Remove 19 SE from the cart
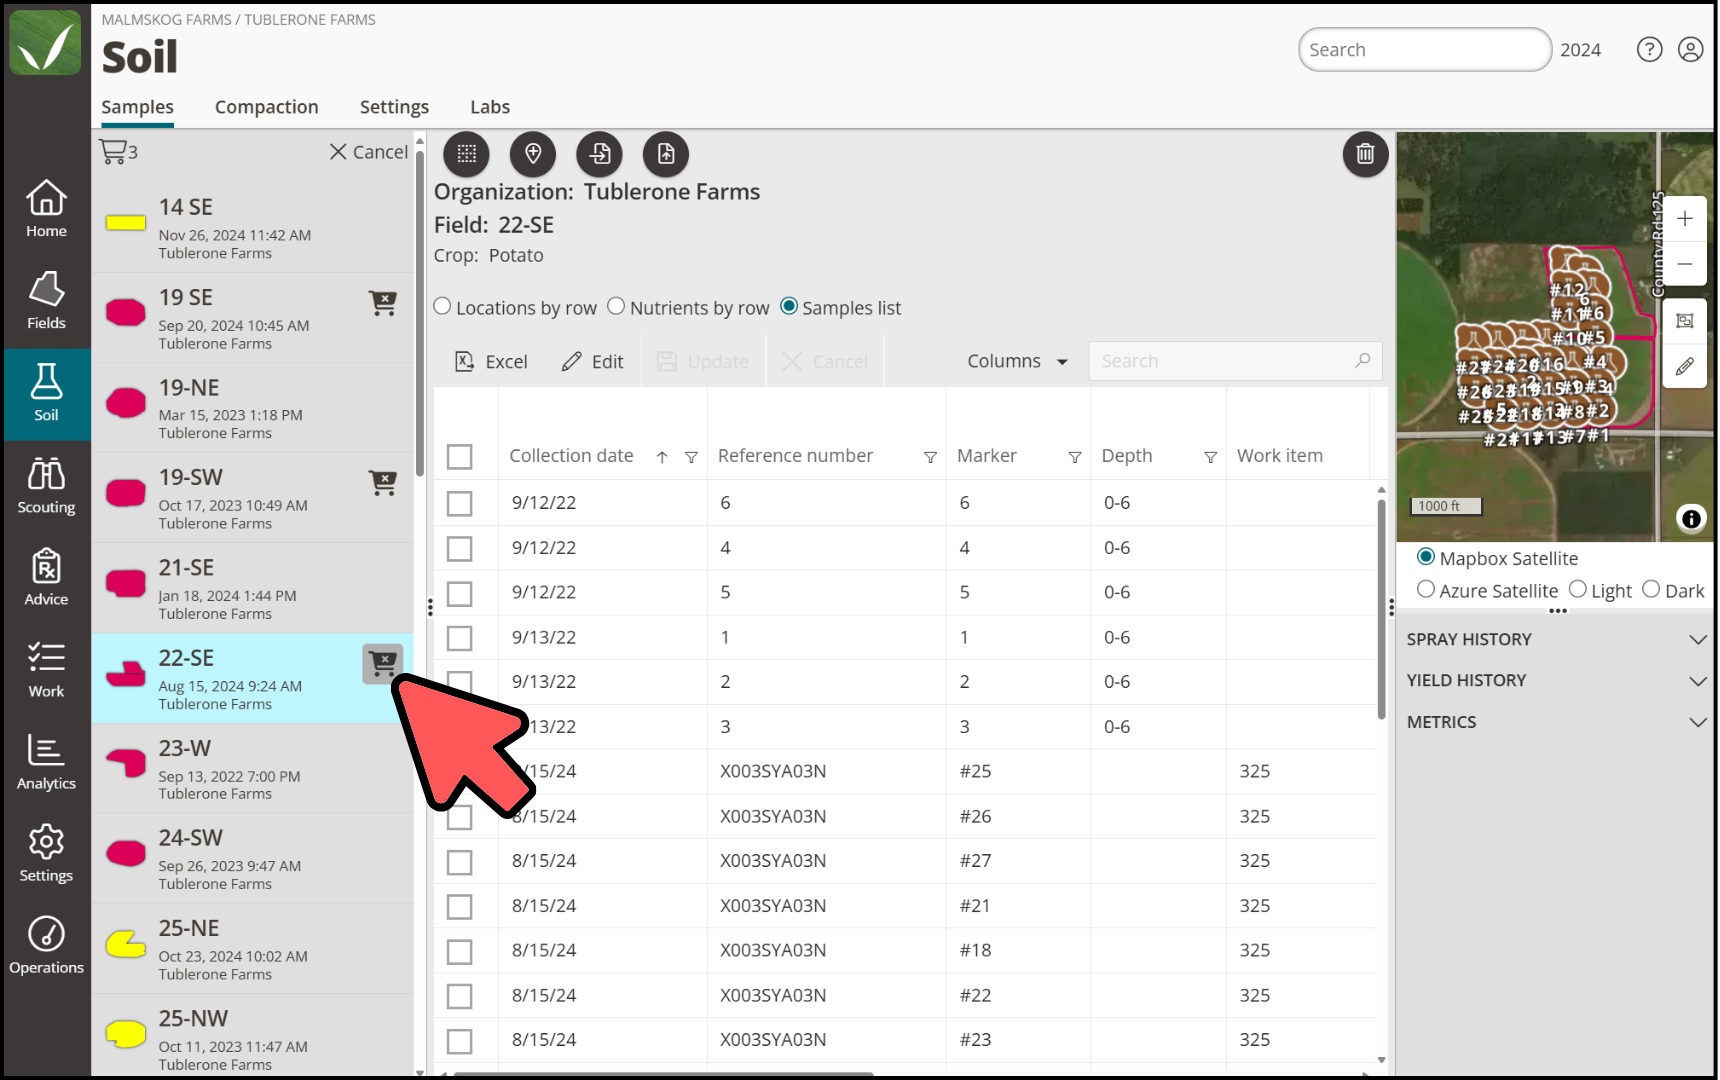 383,302
